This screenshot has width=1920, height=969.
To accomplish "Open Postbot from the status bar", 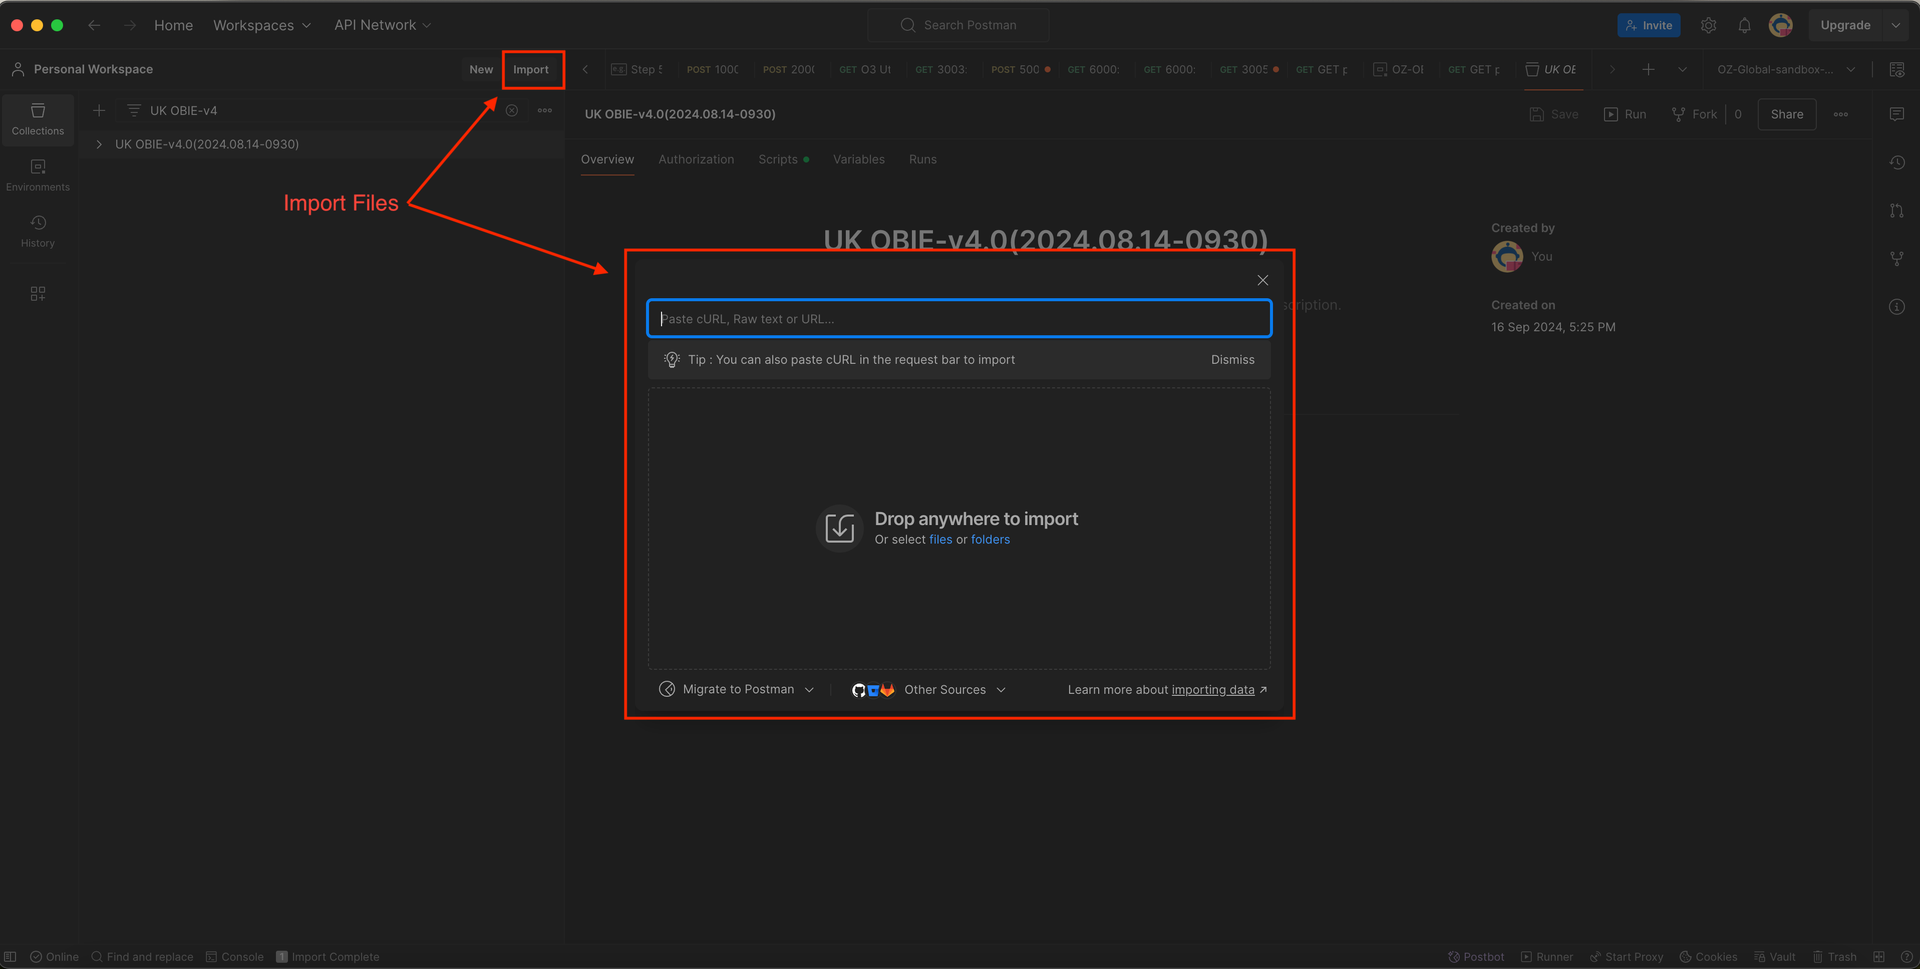I will (1476, 957).
